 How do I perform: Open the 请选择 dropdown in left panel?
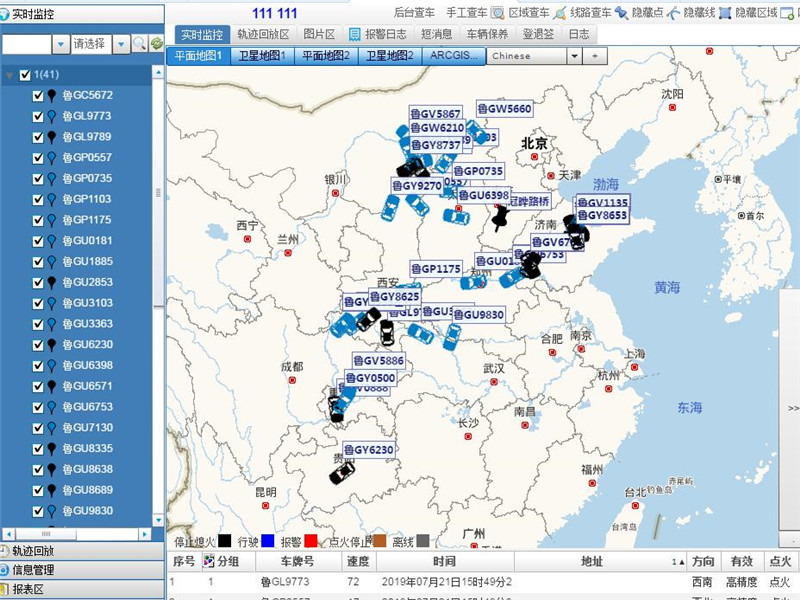(x=120, y=44)
